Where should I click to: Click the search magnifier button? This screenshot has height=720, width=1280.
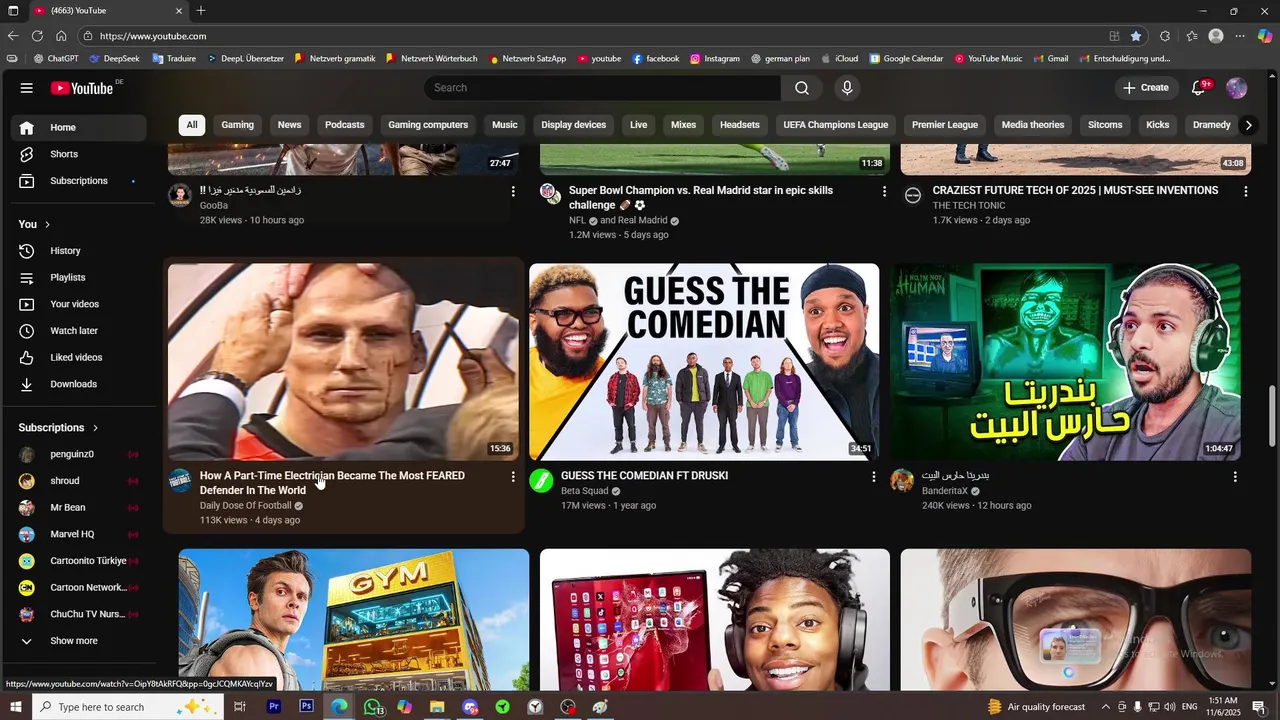point(802,88)
